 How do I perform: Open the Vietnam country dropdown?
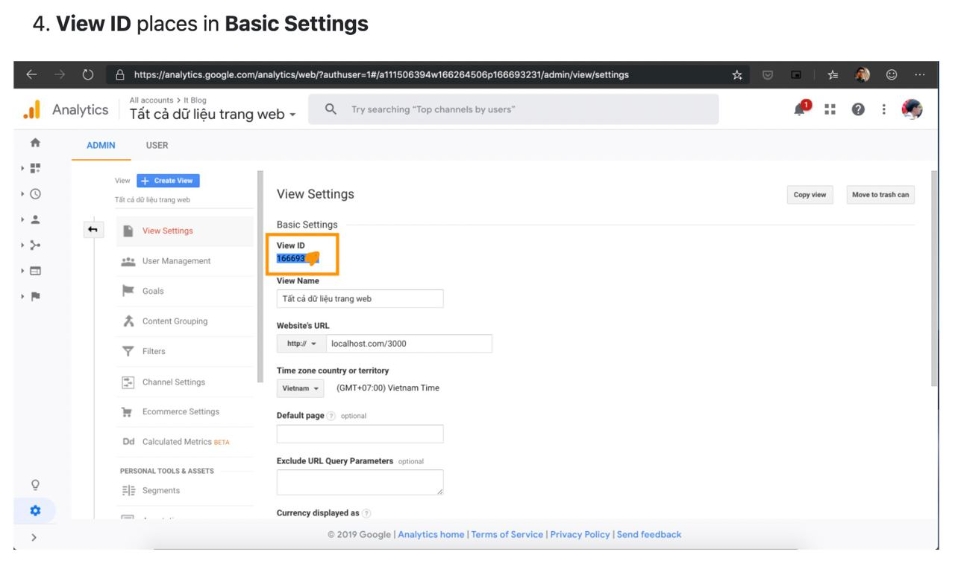point(300,388)
